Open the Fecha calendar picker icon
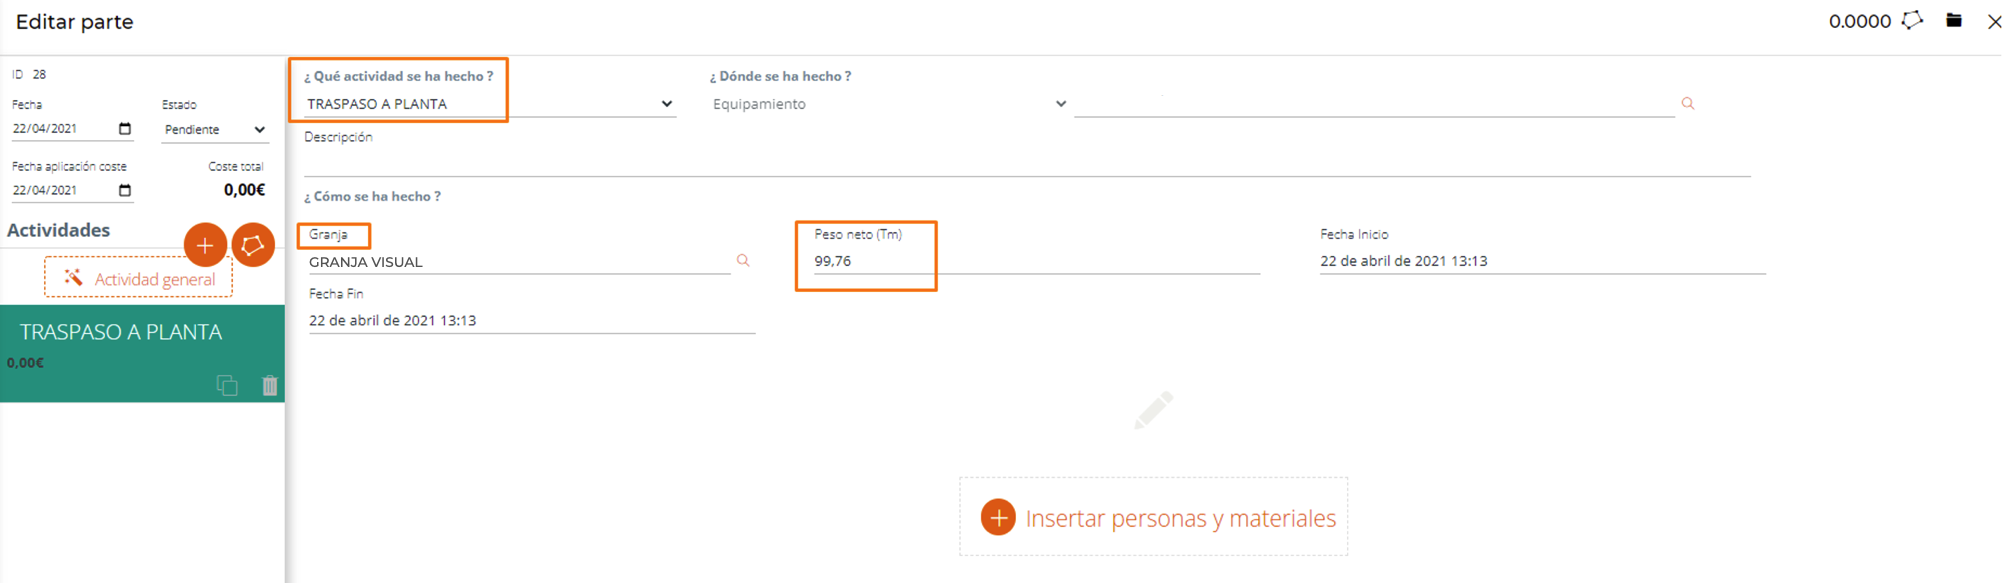2016x588 pixels. click(x=125, y=129)
